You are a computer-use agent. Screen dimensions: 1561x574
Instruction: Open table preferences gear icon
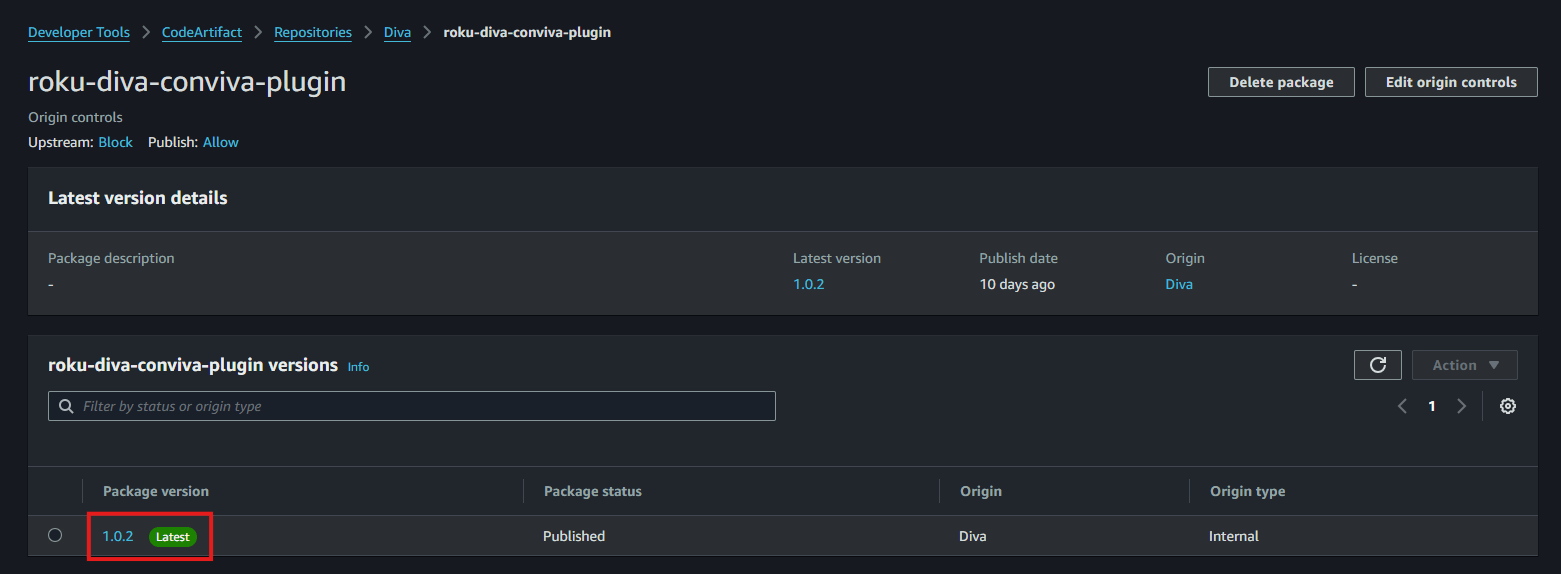click(1508, 406)
